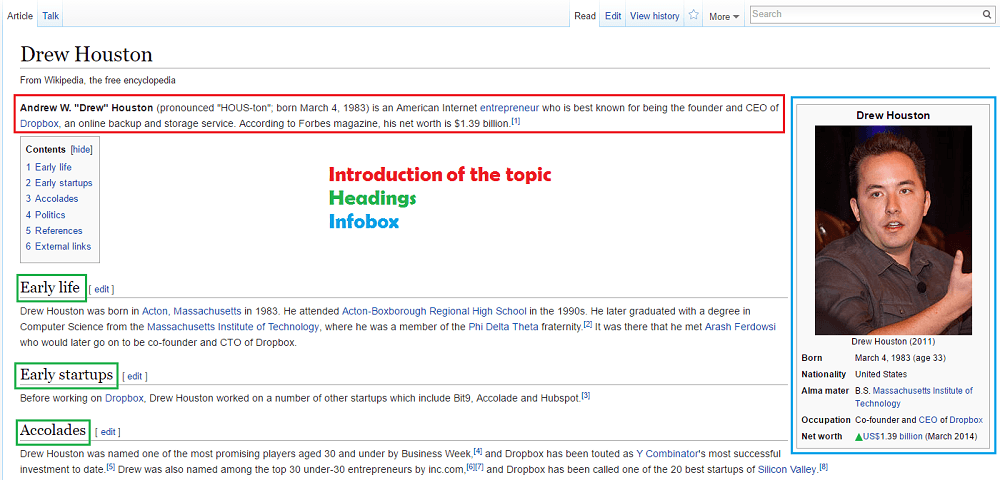
Task: Open the Massachusetts link after Acton
Action: [x=207, y=311]
